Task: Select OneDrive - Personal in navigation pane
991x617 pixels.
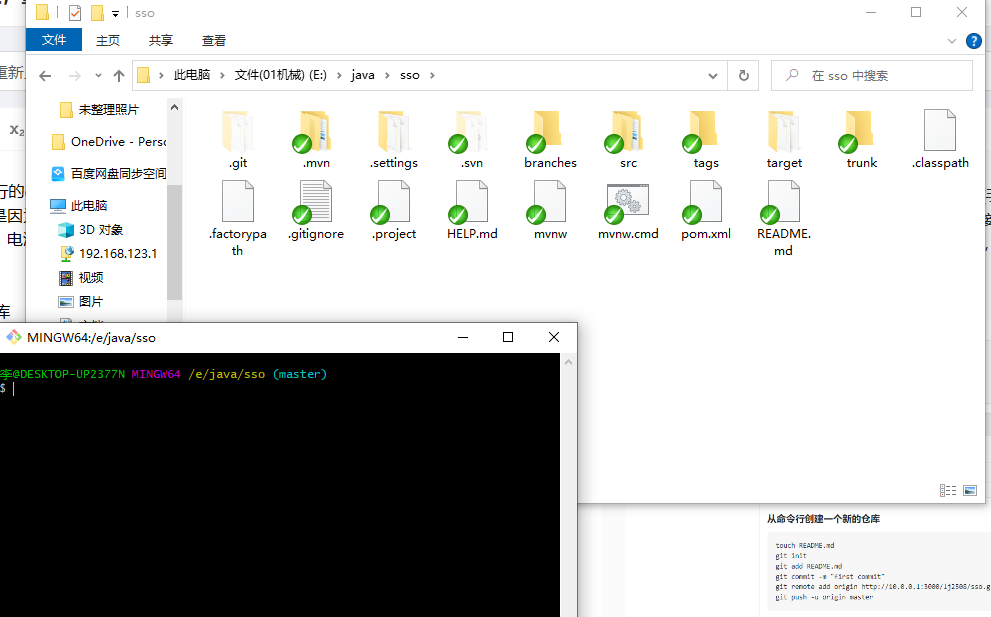Action: click(x=108, y=142)
